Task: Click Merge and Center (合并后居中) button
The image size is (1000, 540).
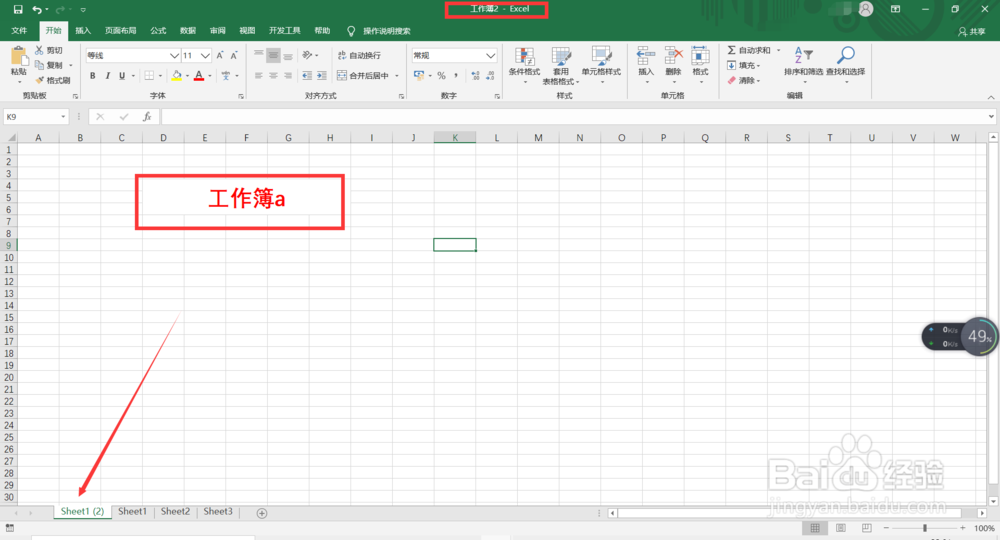Action: pos(363,76)
